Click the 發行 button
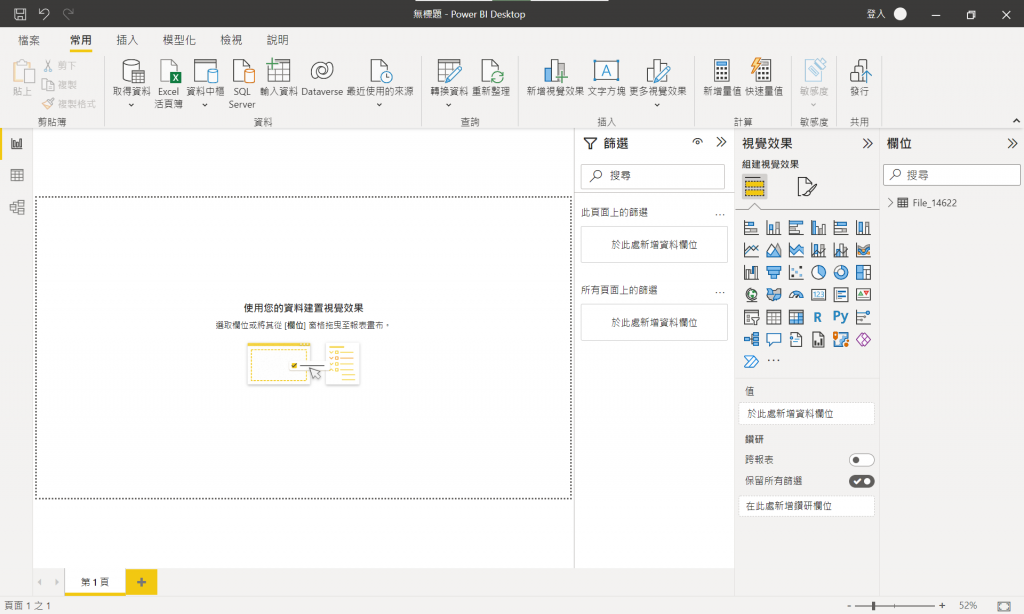The height and width of the screenshot is (614, 1024). (859, 77)
